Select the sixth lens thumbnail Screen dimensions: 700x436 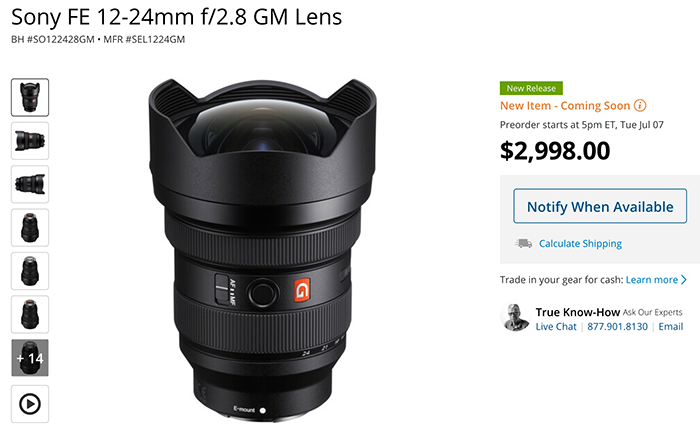(x=30, y=314)
